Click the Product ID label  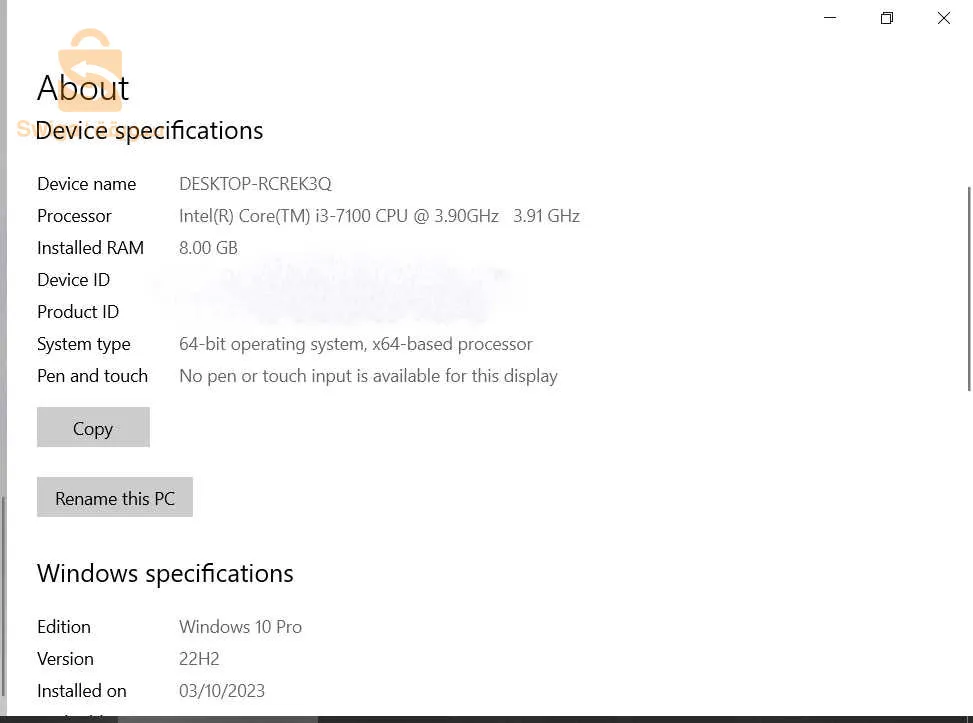(78, 312)
